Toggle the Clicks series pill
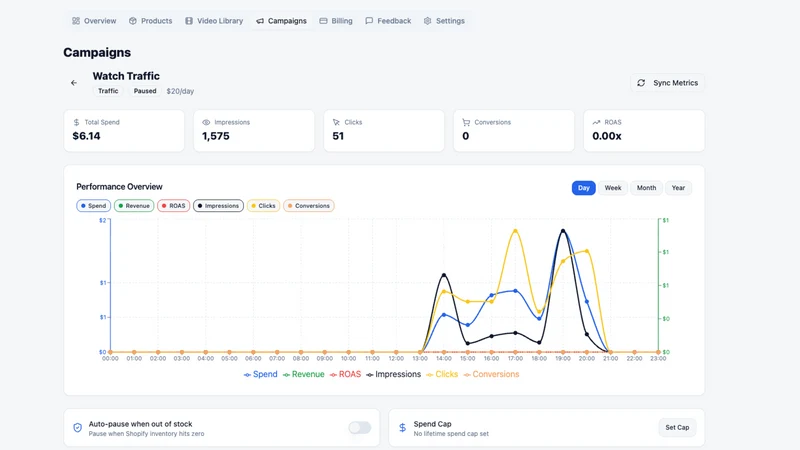The height and width of the screenshot is (450, 800). [x=263, y=206]
